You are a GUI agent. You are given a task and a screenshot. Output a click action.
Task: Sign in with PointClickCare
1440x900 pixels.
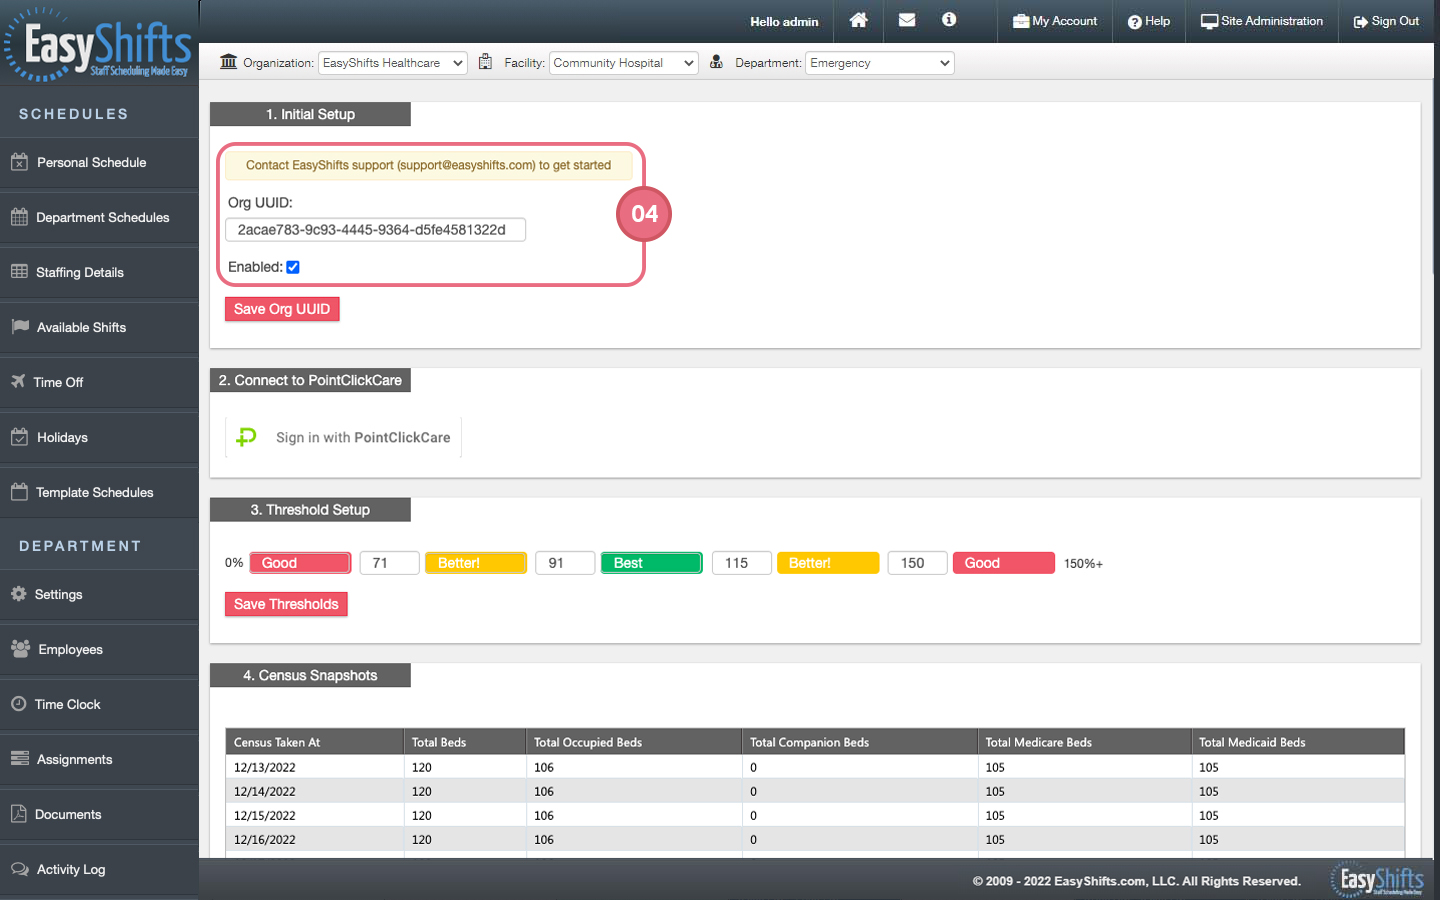click(344, 437)
